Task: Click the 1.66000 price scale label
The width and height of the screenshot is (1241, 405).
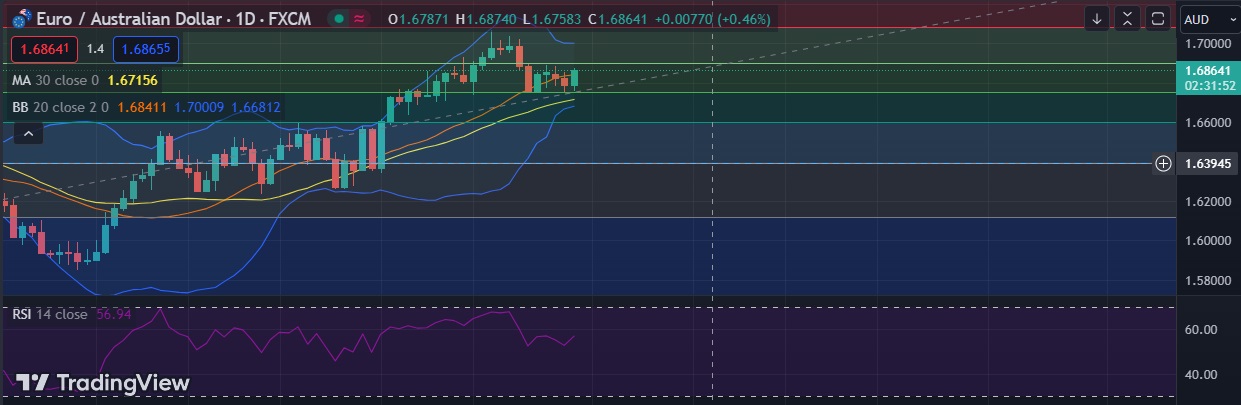Action: click(1207, 123)
